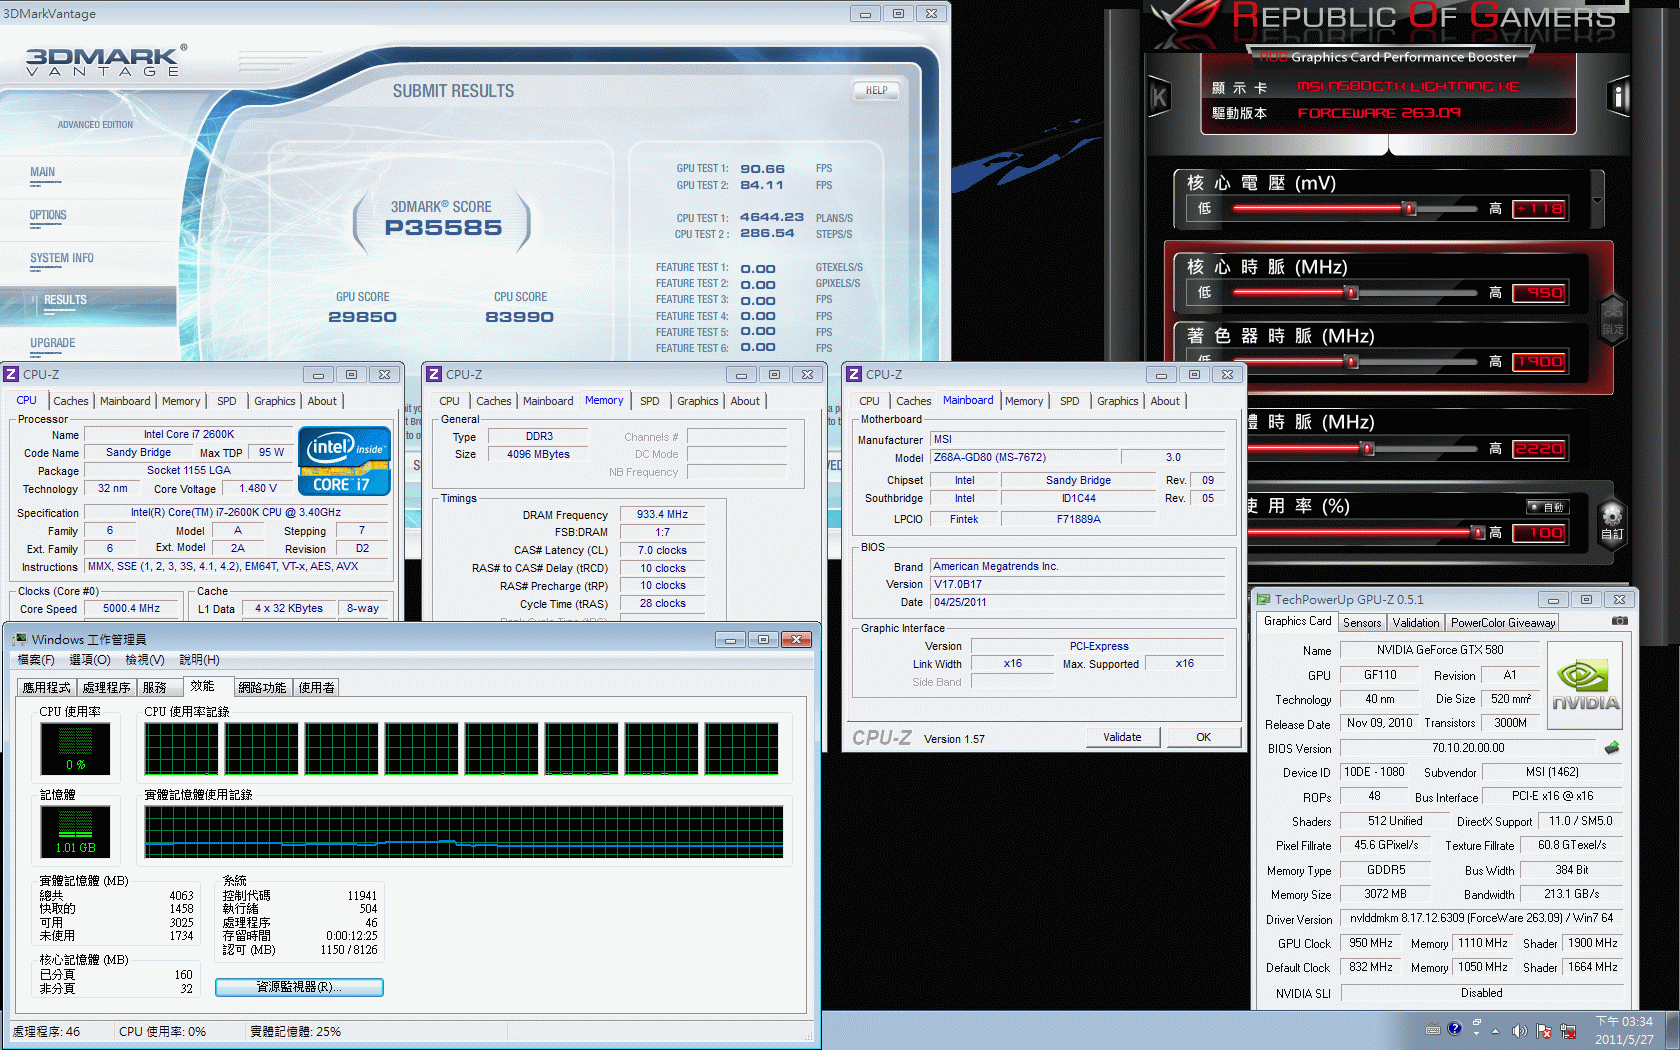Viewport: 1680px width, 1050px height.
Task: Click the Validate button in CPU-Z
Action: (x=1122, y=737)
